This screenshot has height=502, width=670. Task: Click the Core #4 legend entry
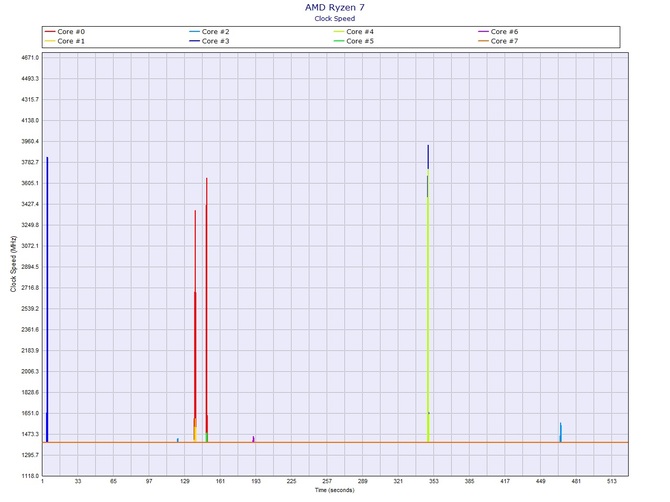354,32
